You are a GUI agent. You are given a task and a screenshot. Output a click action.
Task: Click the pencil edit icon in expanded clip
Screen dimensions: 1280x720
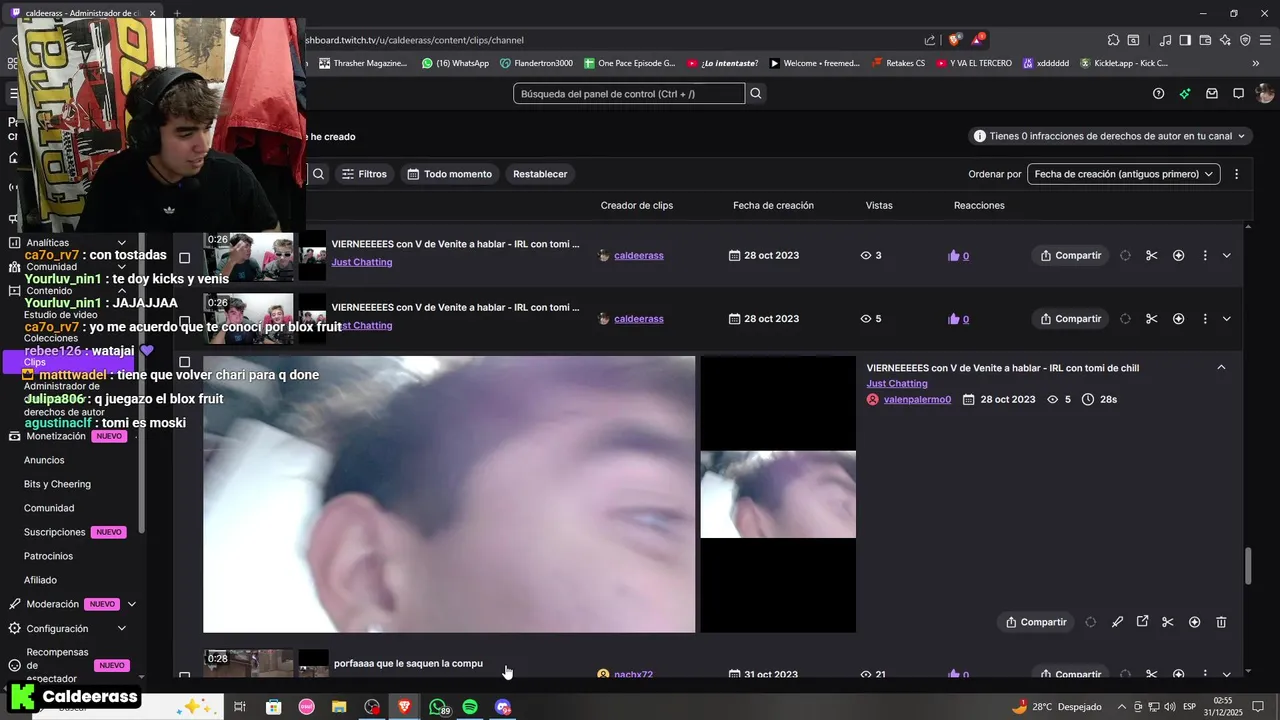point(1117,622)
